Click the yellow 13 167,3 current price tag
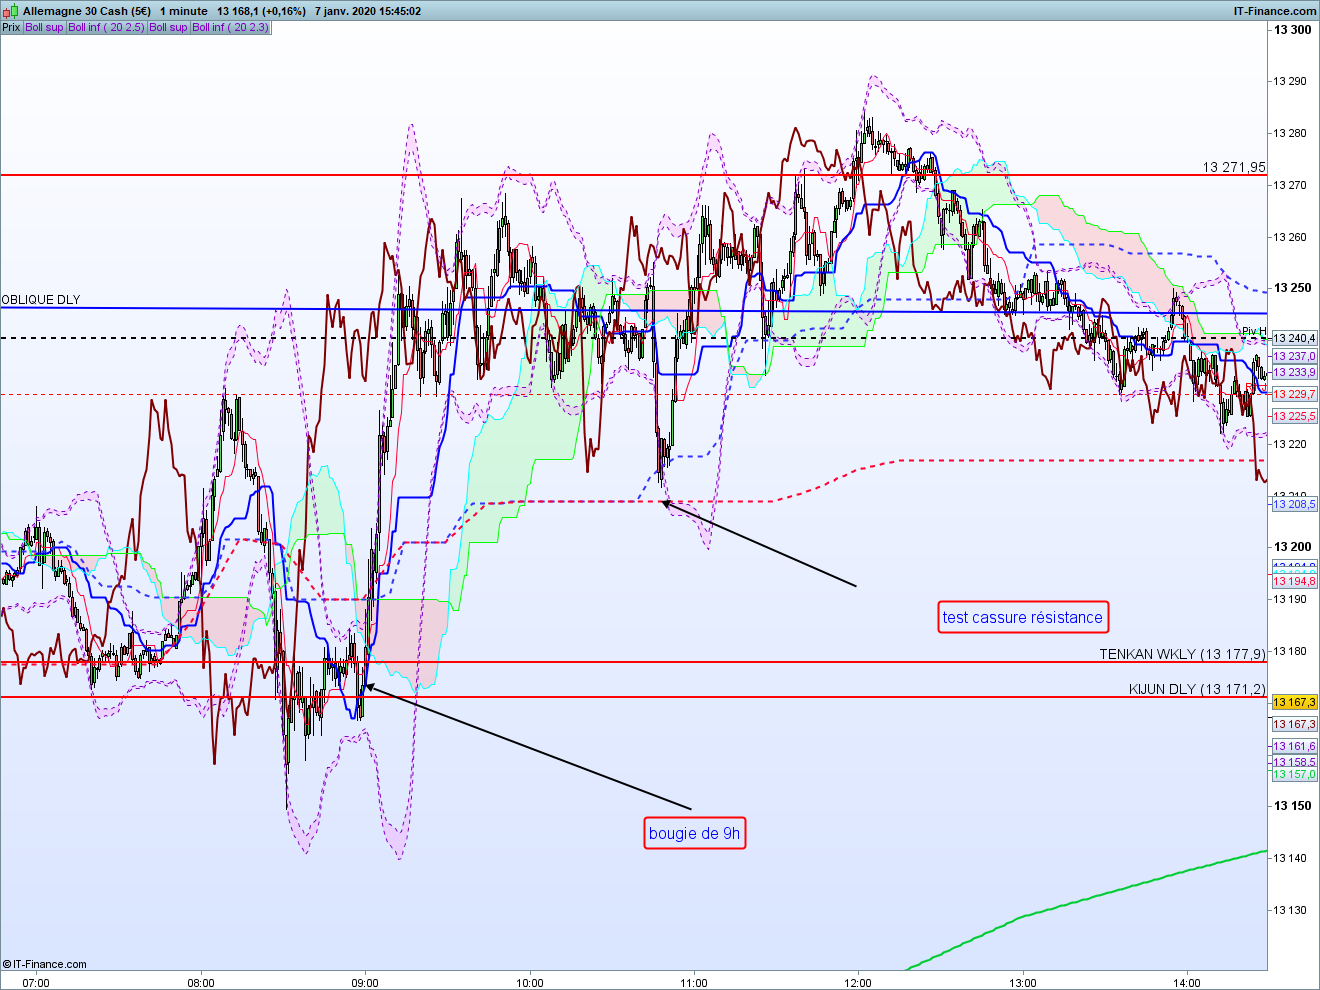The width and height of the screenshot is (1320, 990). pyautogui.click(x=1295, y=703)
